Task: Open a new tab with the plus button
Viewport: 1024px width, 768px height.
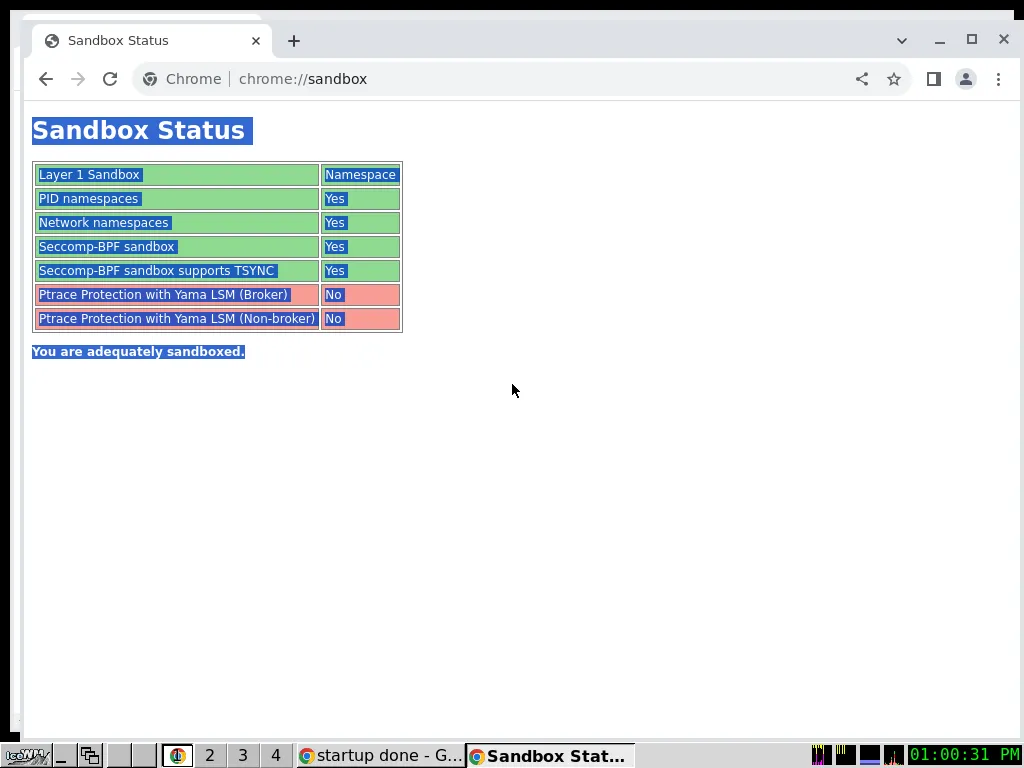Action: pyautogui.click(x=293, y=40)
